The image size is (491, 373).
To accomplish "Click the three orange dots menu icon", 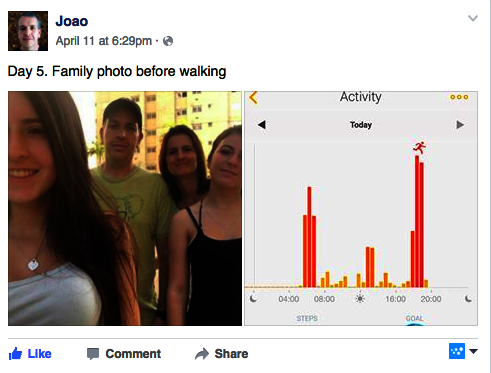I will 459,97.
